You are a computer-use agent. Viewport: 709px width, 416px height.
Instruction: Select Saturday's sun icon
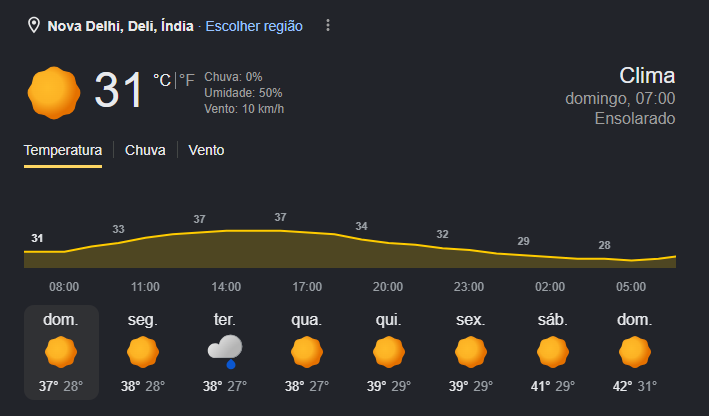click(553, 352)
